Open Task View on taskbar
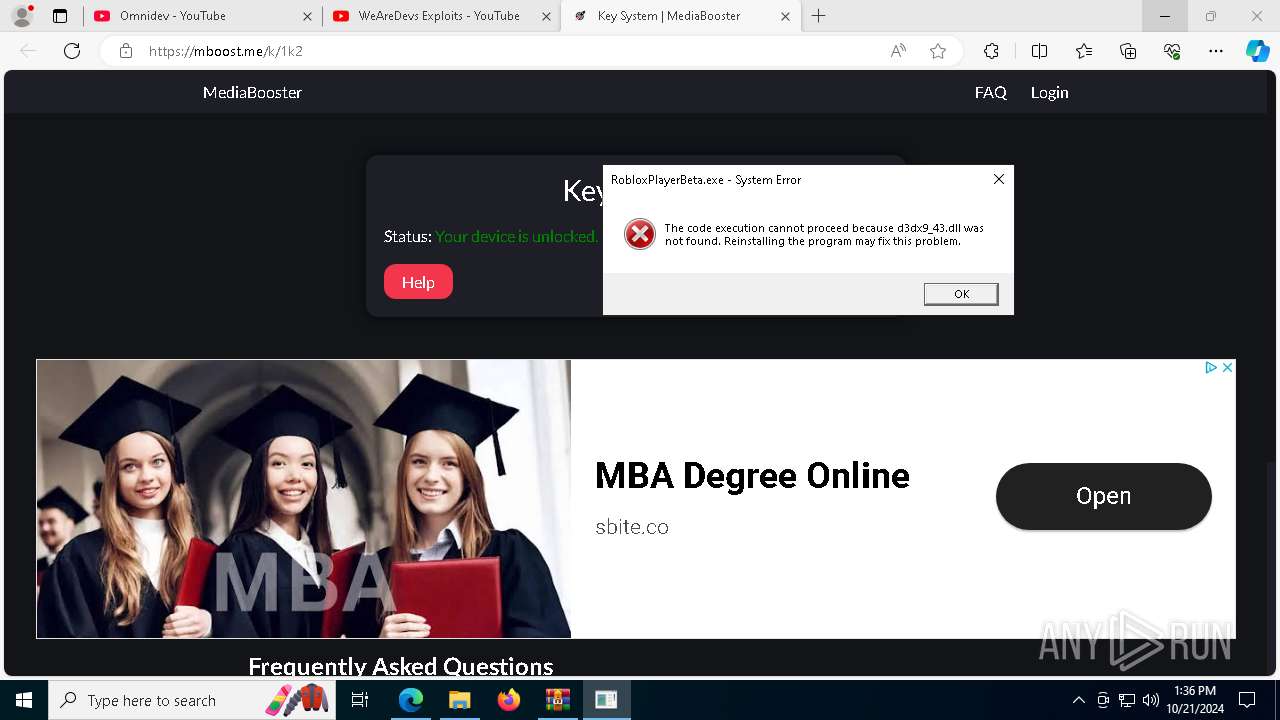 361,700
